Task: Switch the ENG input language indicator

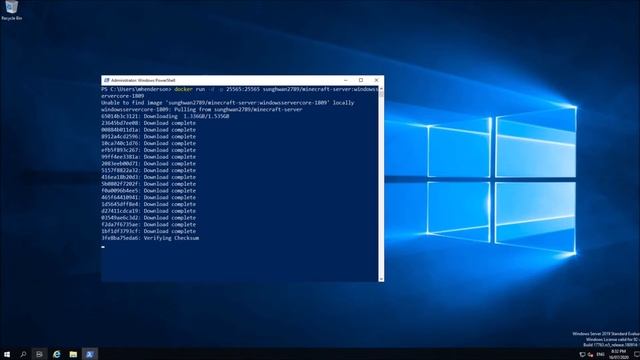Action: [600, 354]
